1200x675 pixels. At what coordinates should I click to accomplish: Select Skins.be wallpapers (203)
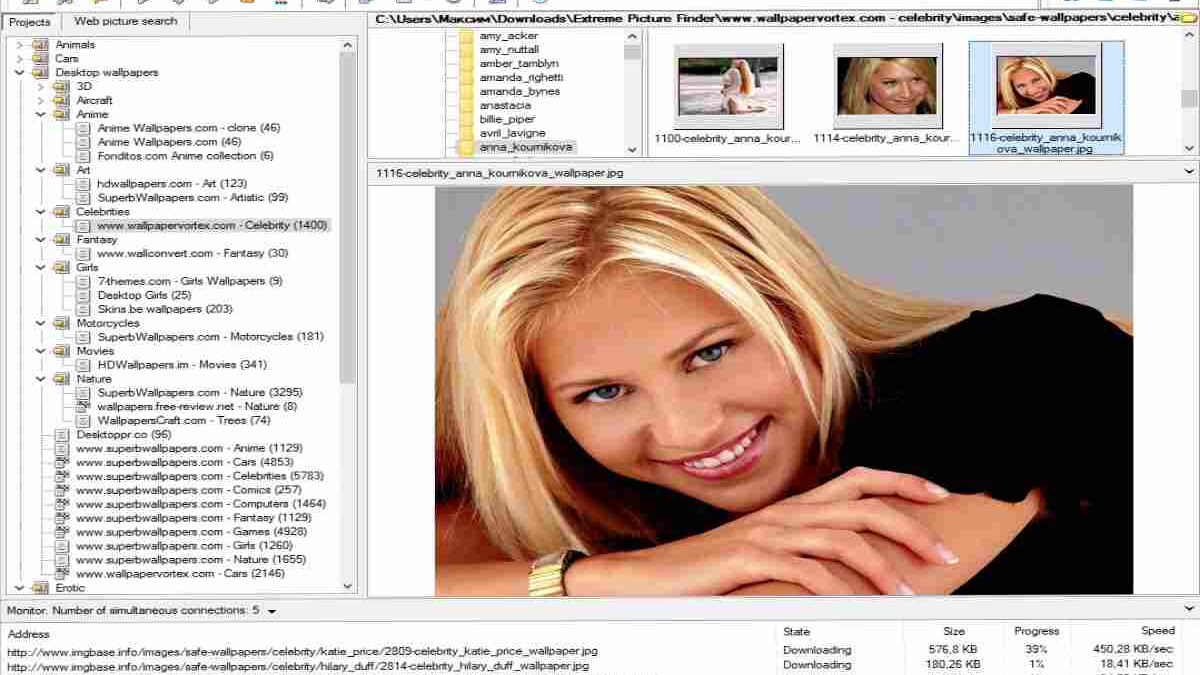(165, 310)
